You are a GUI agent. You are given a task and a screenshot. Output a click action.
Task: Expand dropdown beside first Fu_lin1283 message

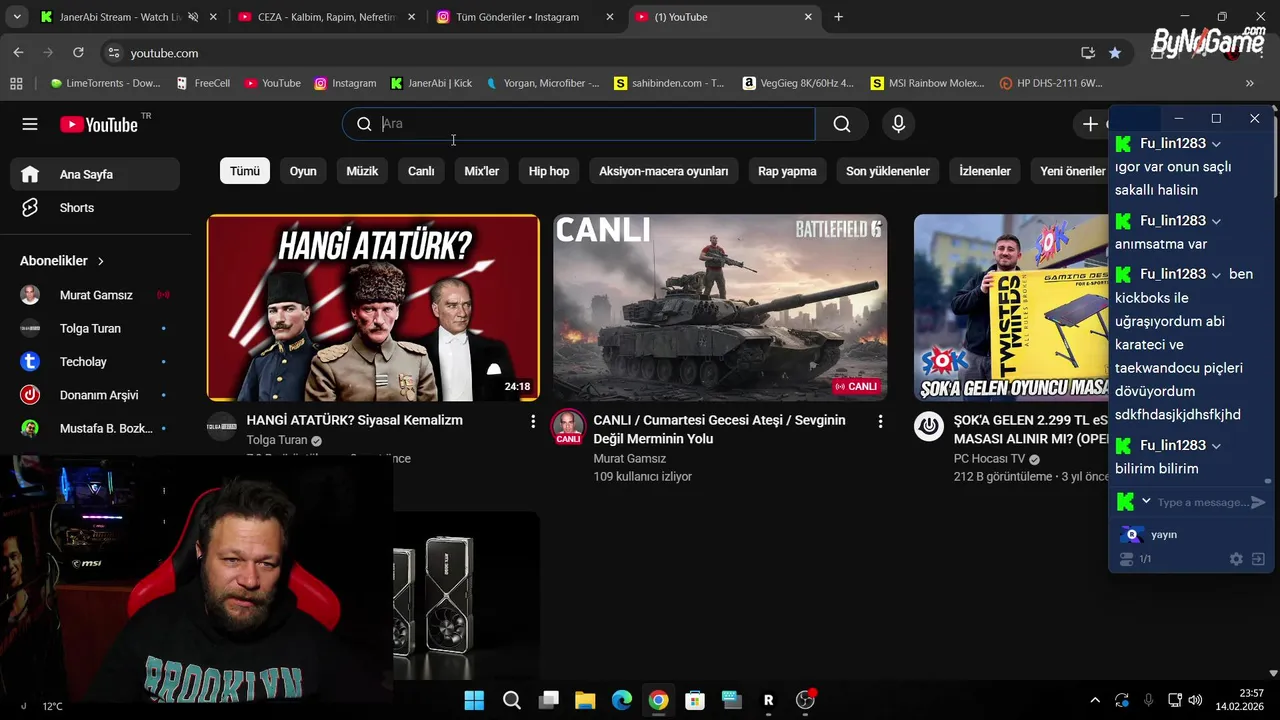pyautogui.click(x=1216, y=144)
